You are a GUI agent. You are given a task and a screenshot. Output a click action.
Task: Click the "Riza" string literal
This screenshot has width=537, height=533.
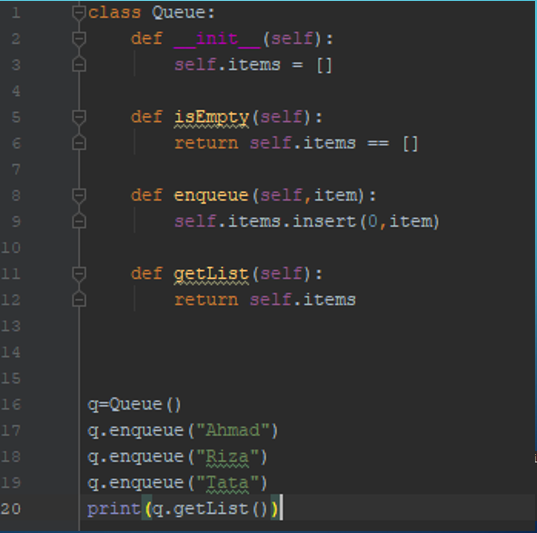click(227, 457)
